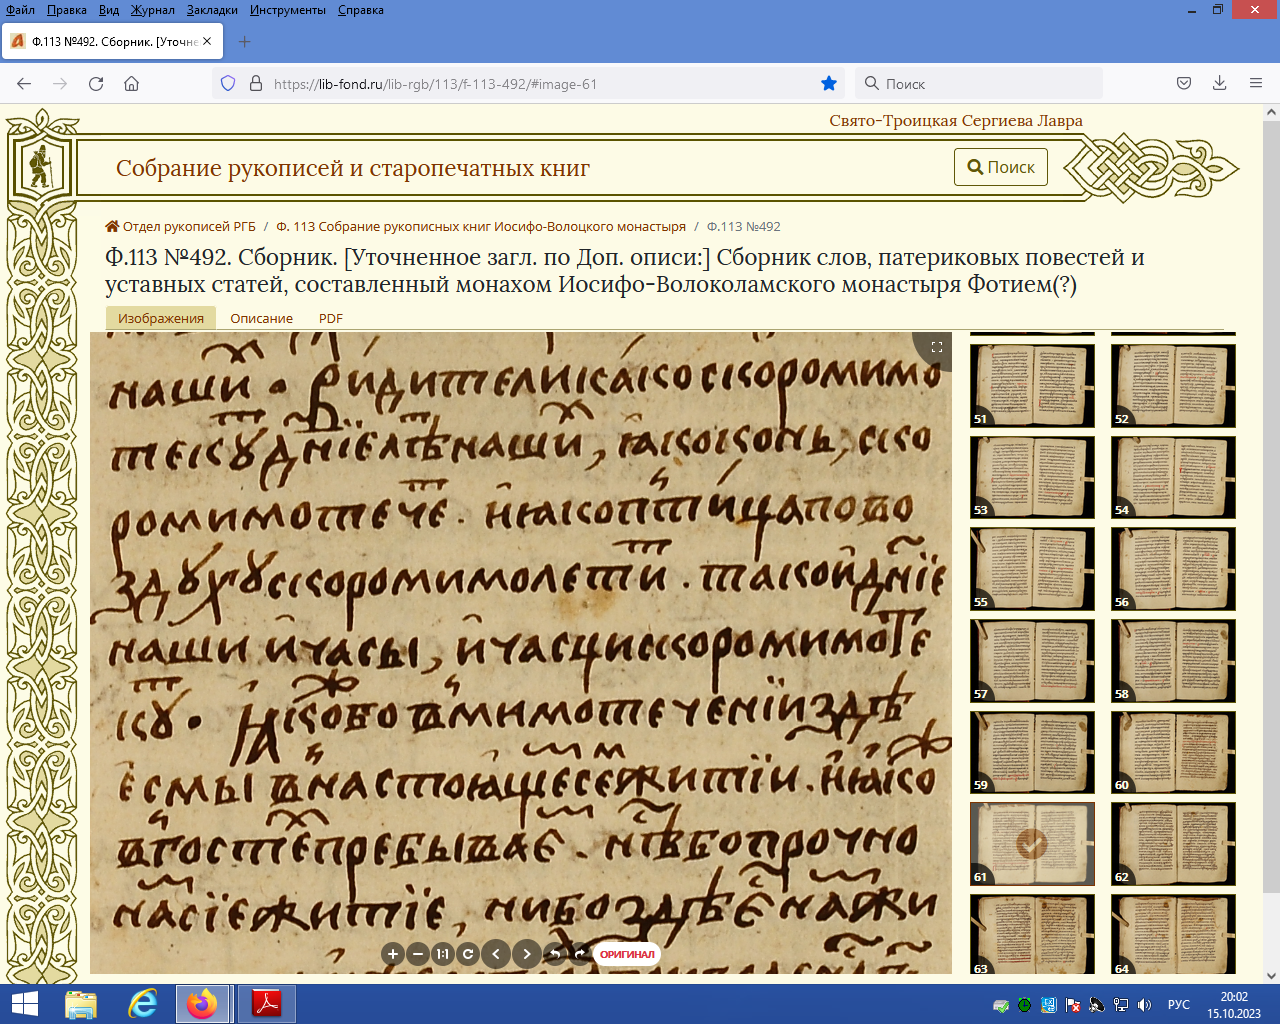Viewport: 1280px width, 1024px height.
Task: Launch Internet Explorer from taskbar
Action: pos(143,1004)
